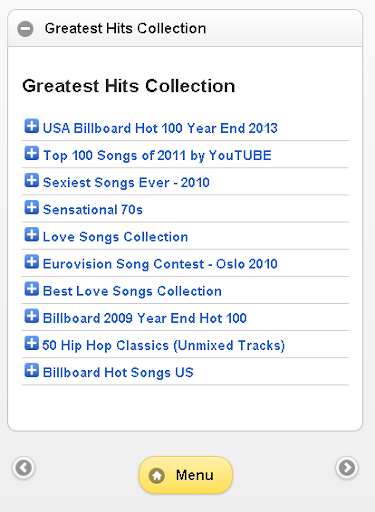Expand Billboard 2009 Year End plus icon
375x512 pixels.
coord(32,316)
